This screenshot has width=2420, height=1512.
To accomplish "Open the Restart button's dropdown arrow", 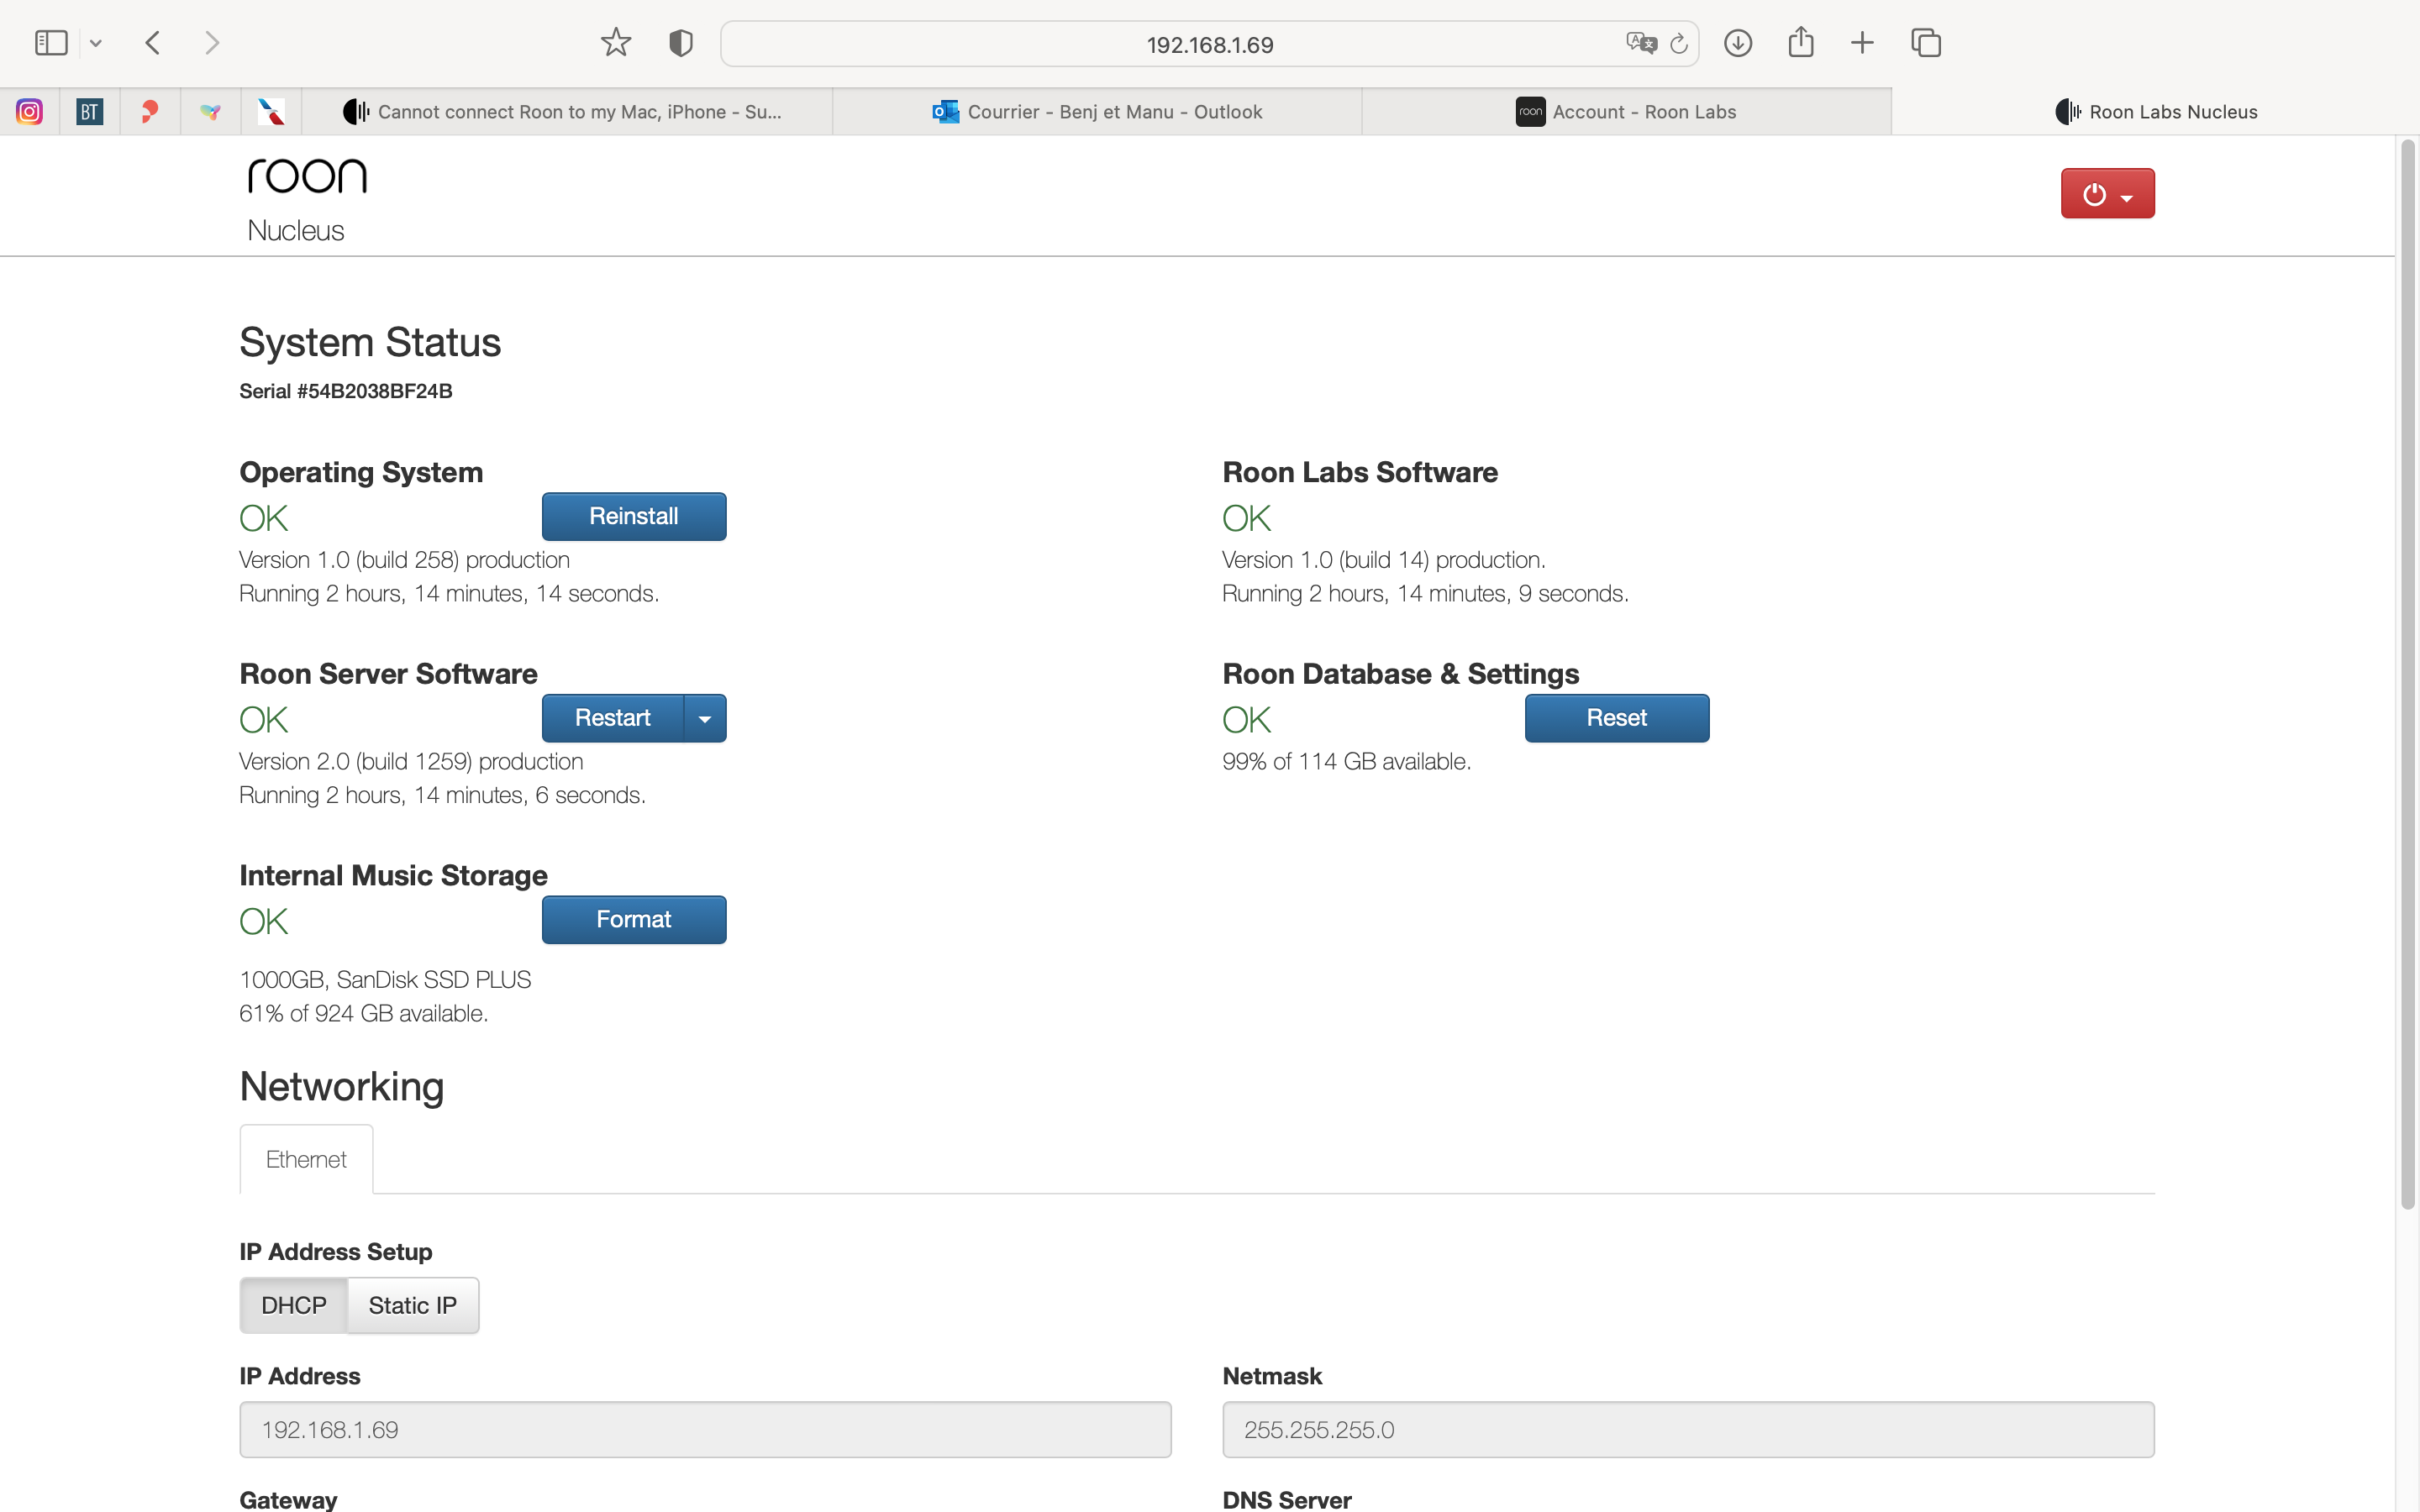I will pyautogui.click(x=705, y=718).
